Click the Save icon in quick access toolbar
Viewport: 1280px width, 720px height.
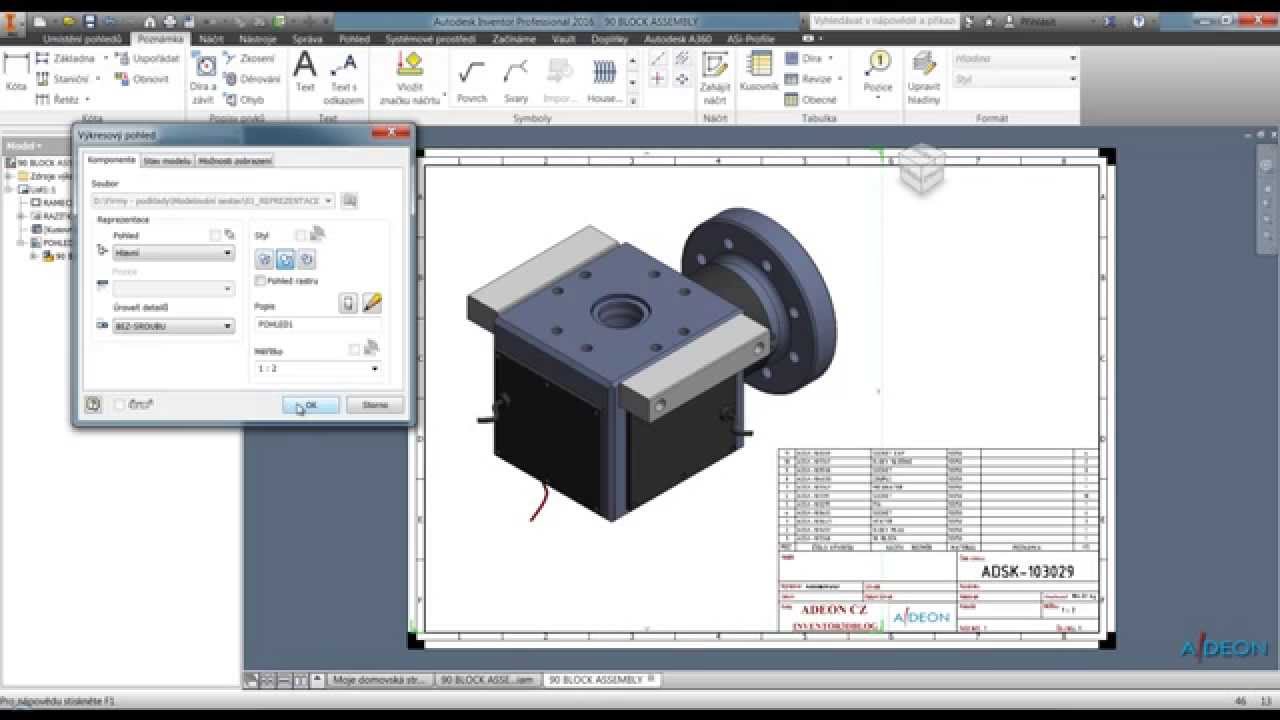pos(90,21)
